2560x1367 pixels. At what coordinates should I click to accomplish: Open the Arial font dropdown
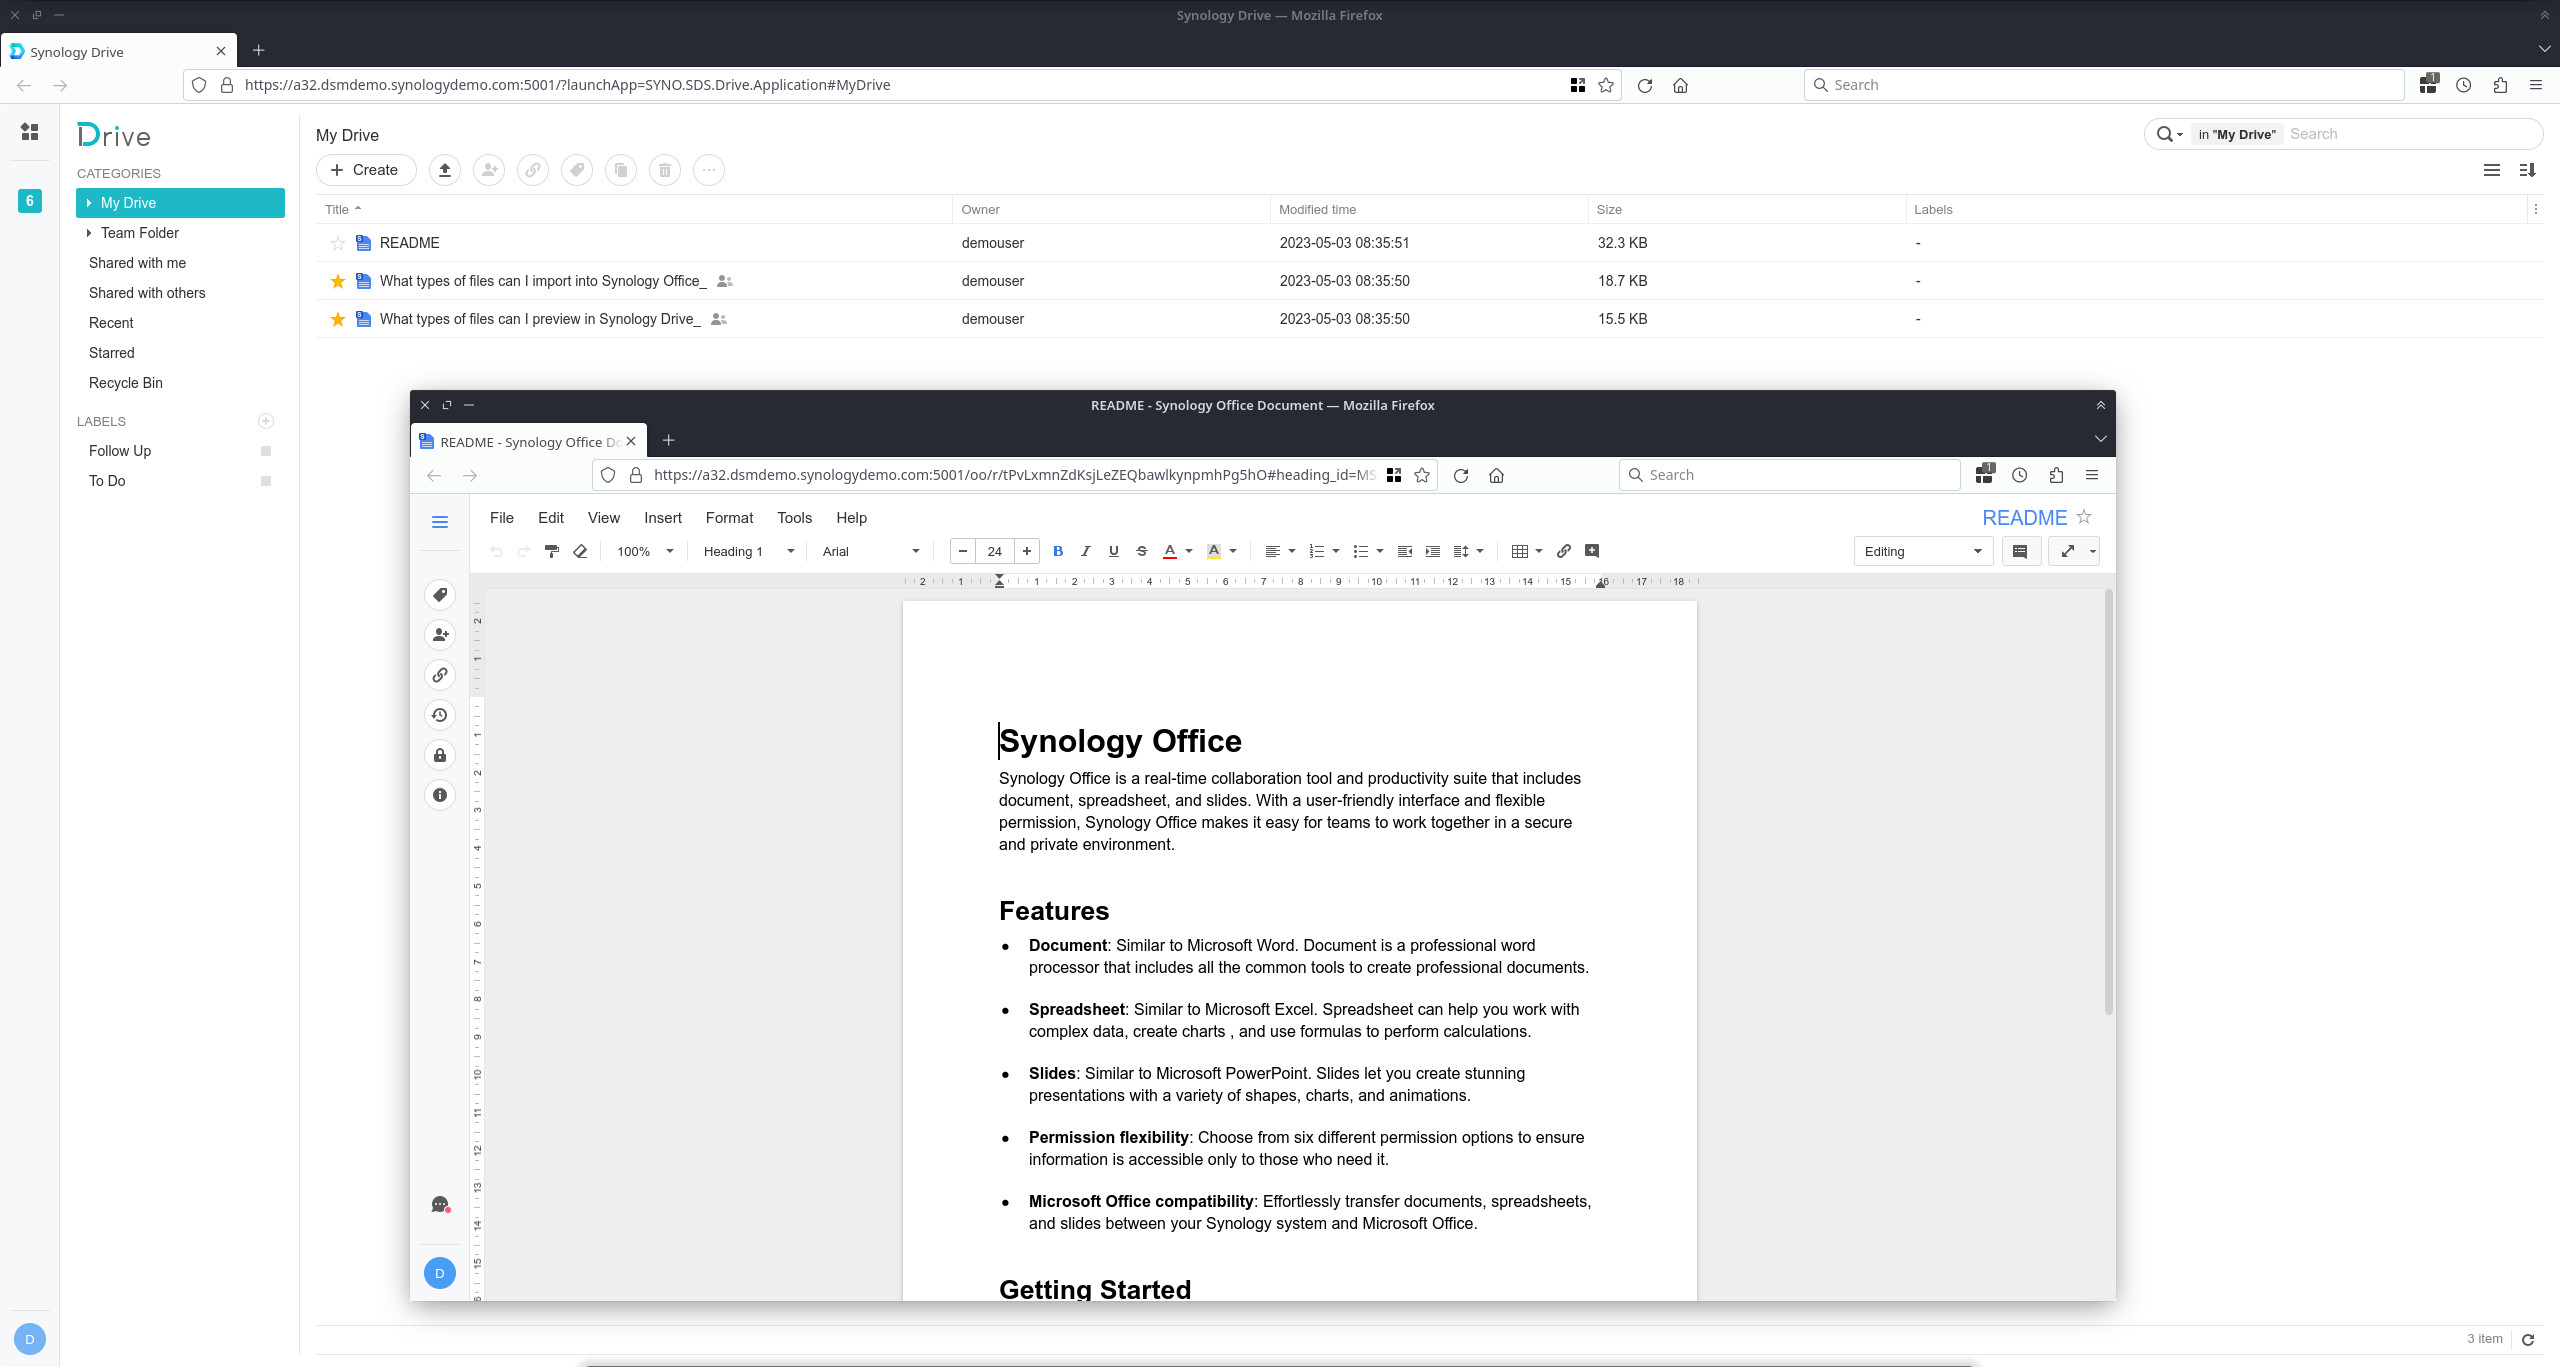click(x=870, y=551)
